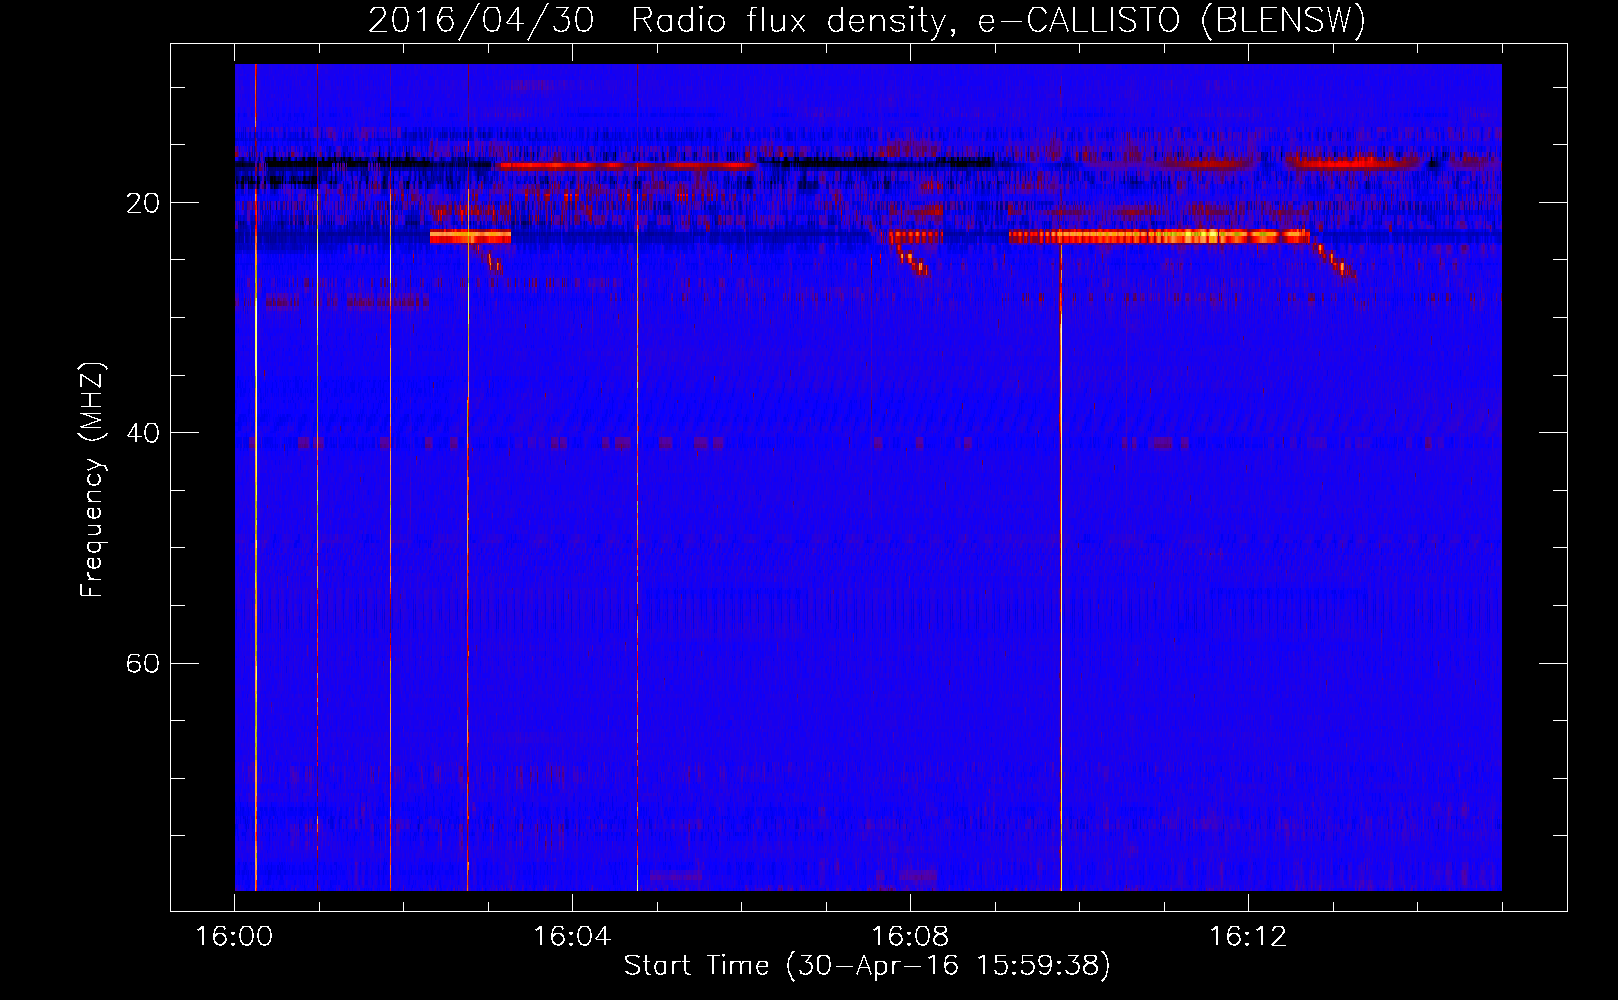Viewport: 1618px width, 1000px height.
Task: Click the 16:00 time tick label
Action: [234, 937]
